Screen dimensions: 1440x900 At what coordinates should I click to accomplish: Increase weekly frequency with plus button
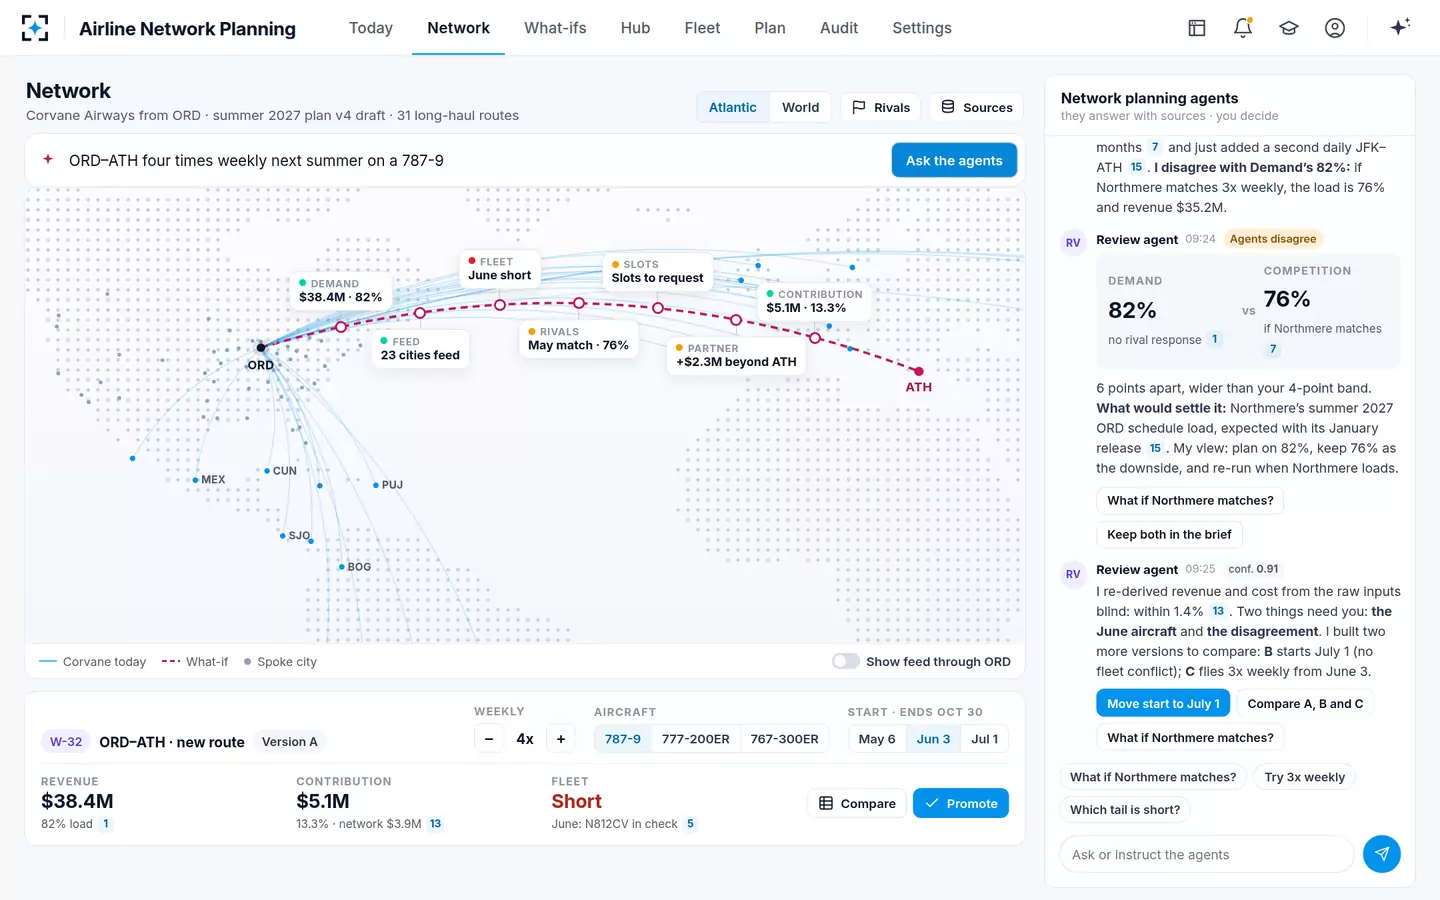point(561,739)
